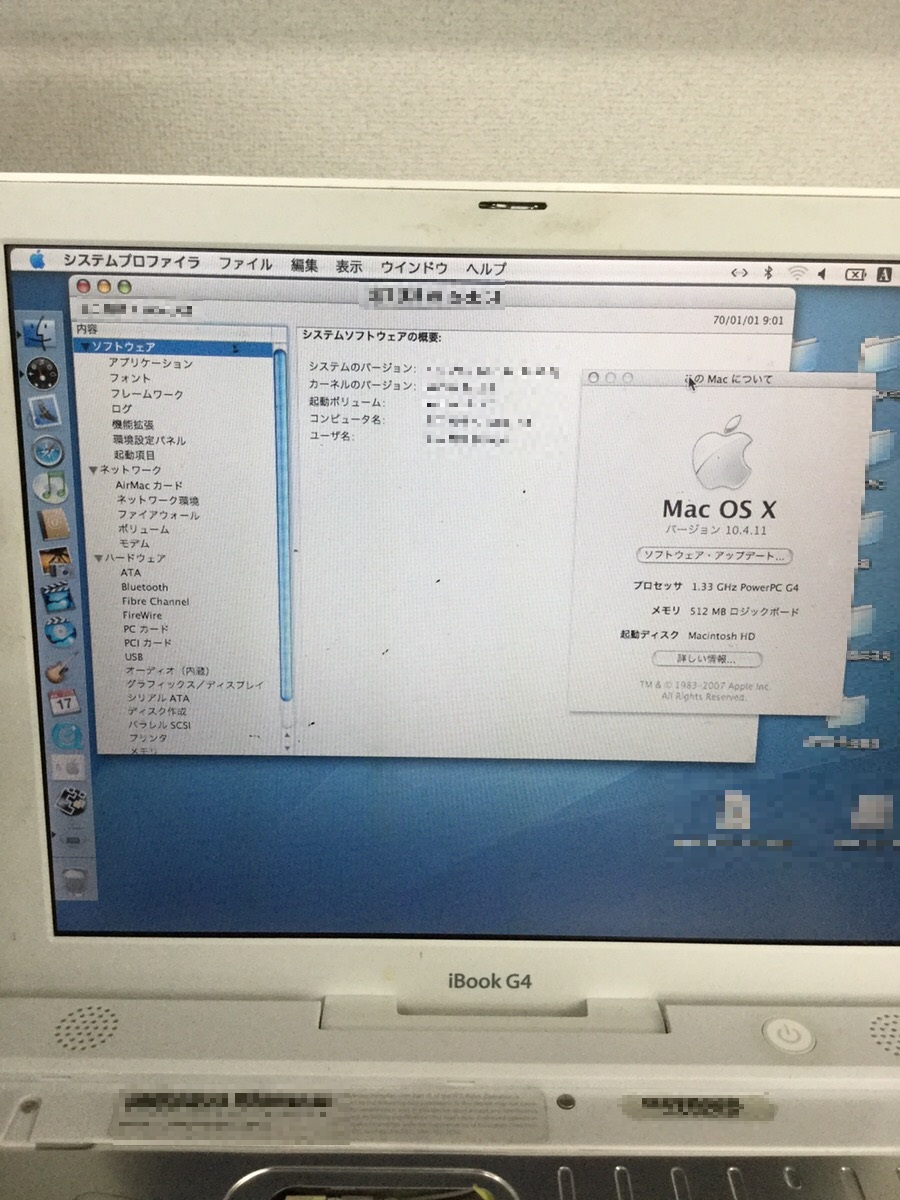Select ATA under ハードウェア
Viewport: 900px width, 1200px height.
[131, 573]
